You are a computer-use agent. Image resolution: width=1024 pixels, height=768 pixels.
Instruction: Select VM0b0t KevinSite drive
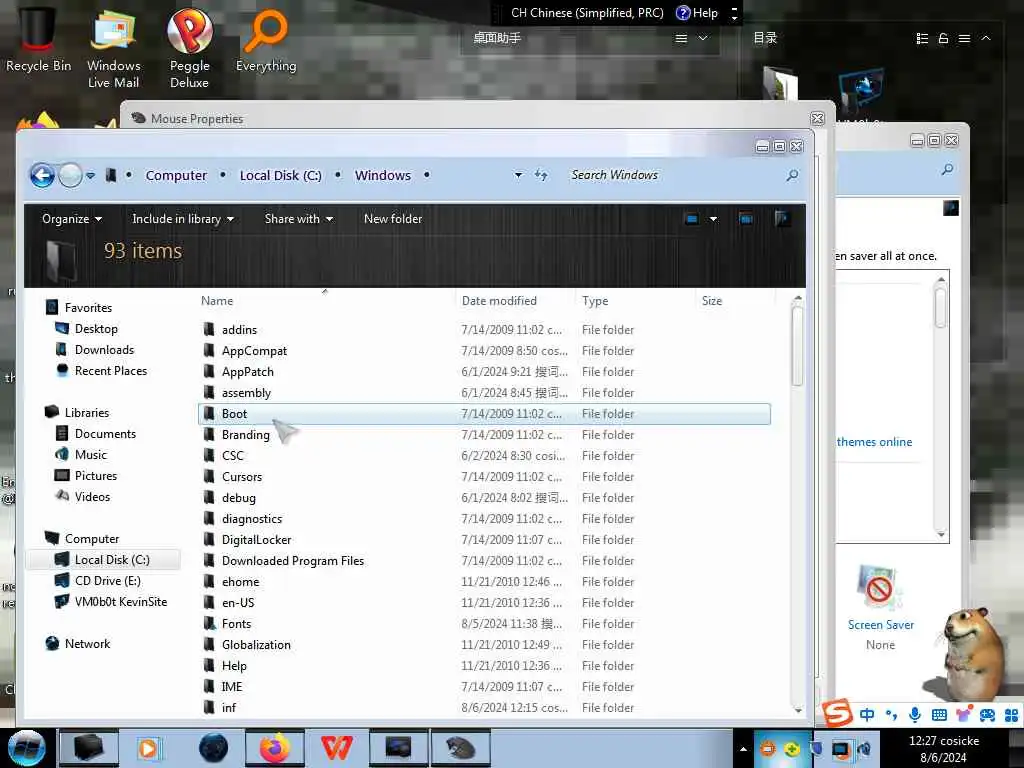(121, 601)
